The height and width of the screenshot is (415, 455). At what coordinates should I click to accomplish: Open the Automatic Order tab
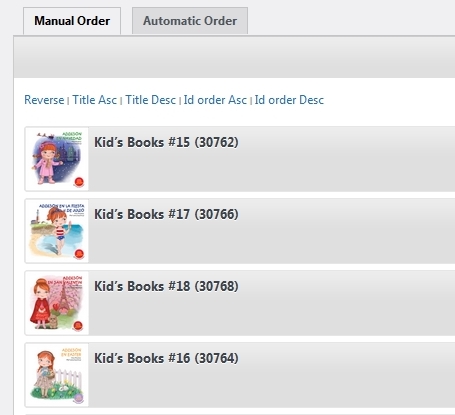(190, 21)
